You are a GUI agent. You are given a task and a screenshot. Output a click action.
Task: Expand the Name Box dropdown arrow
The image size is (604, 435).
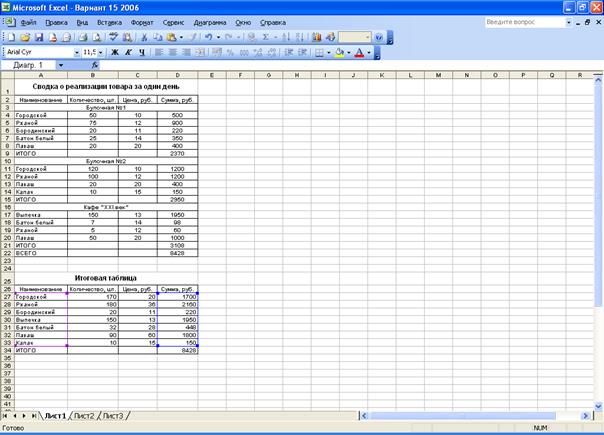(x=60, y=65)
